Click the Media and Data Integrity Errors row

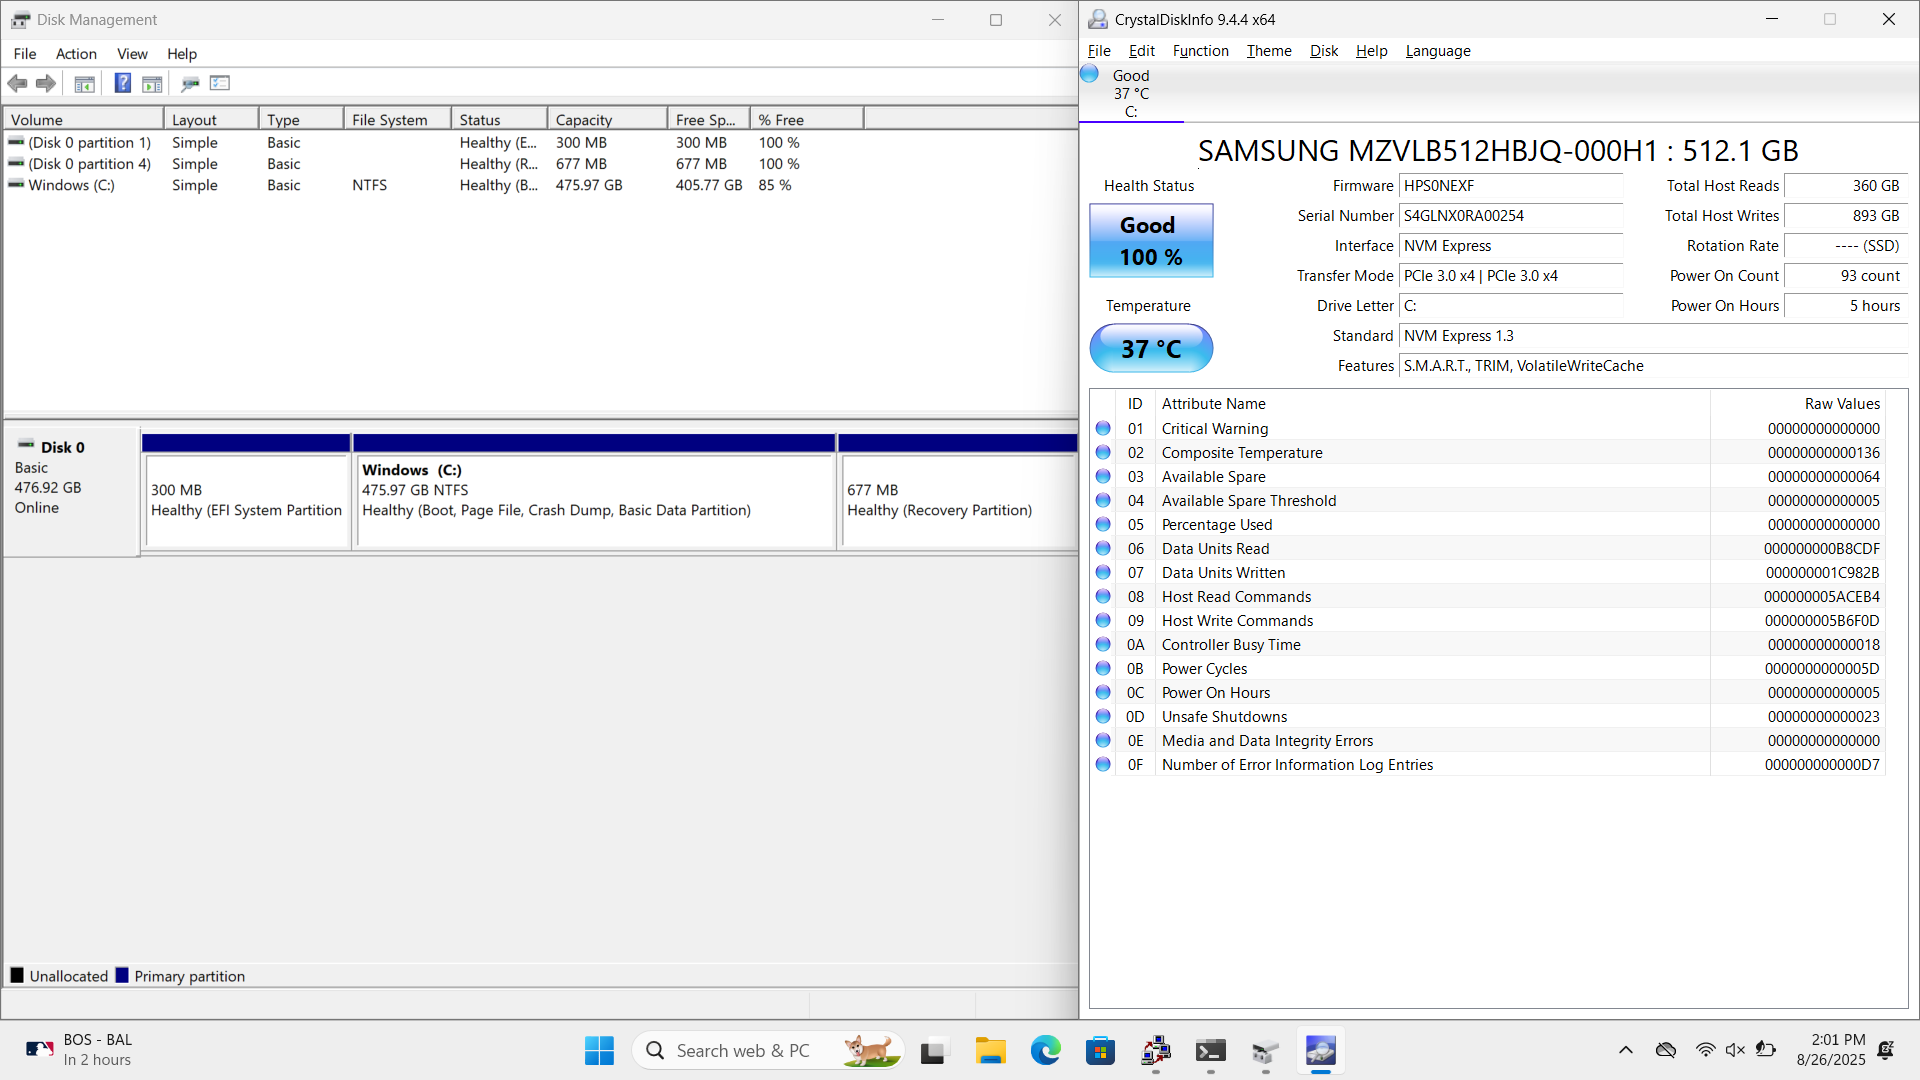[x=1490, y=741]
